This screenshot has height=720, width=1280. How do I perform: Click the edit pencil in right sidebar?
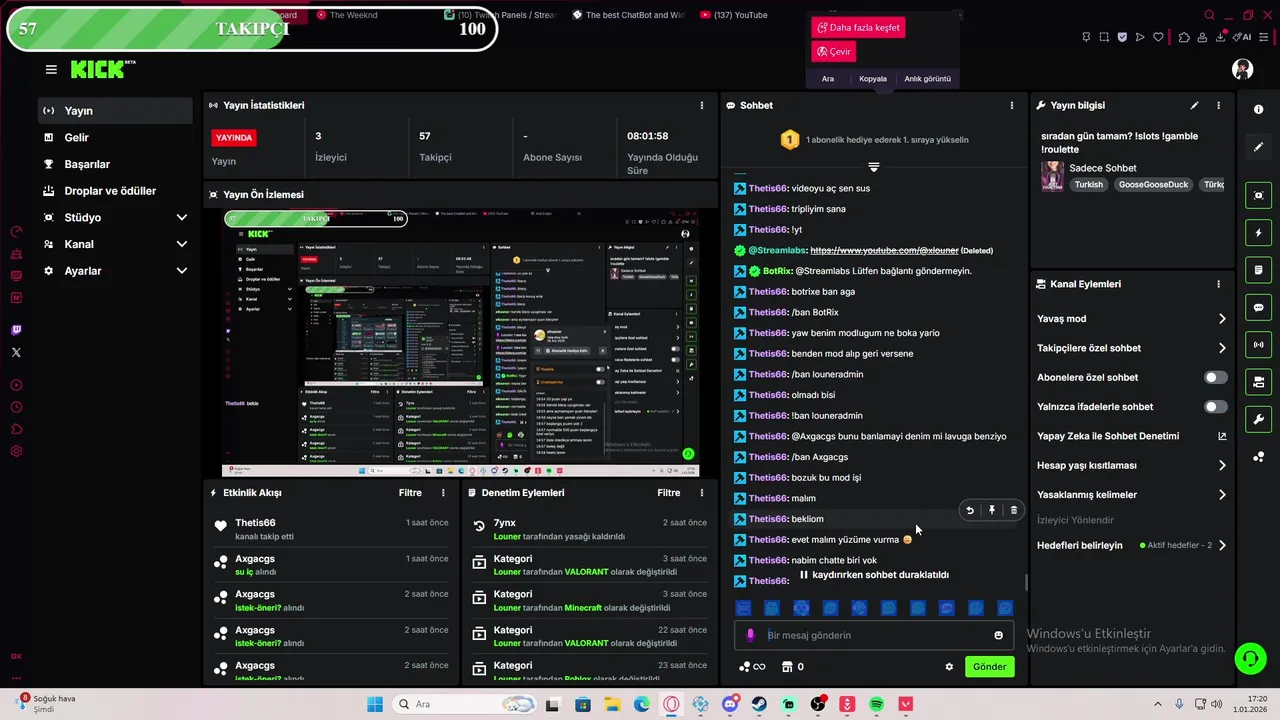1258,147
